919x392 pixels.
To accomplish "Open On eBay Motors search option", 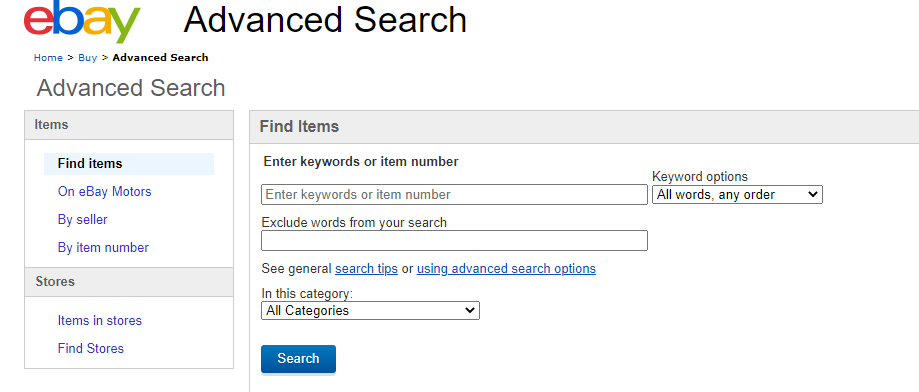I will [x=104, y=192].
